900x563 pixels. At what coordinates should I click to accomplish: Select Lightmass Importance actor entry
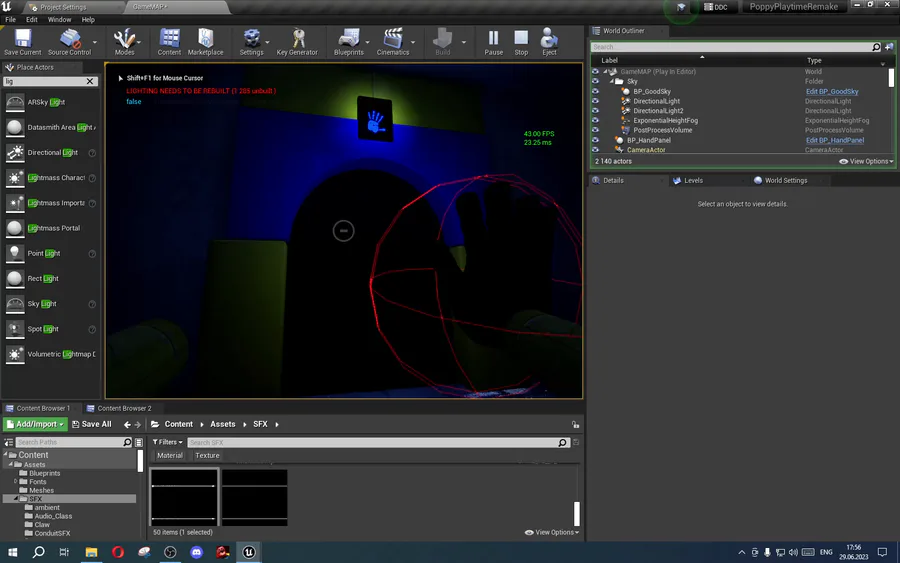tap(50, 203)
